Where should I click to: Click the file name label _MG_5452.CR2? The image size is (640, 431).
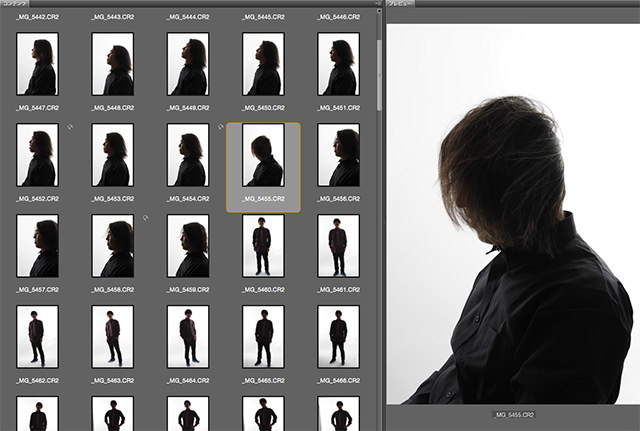coord(38,199)
